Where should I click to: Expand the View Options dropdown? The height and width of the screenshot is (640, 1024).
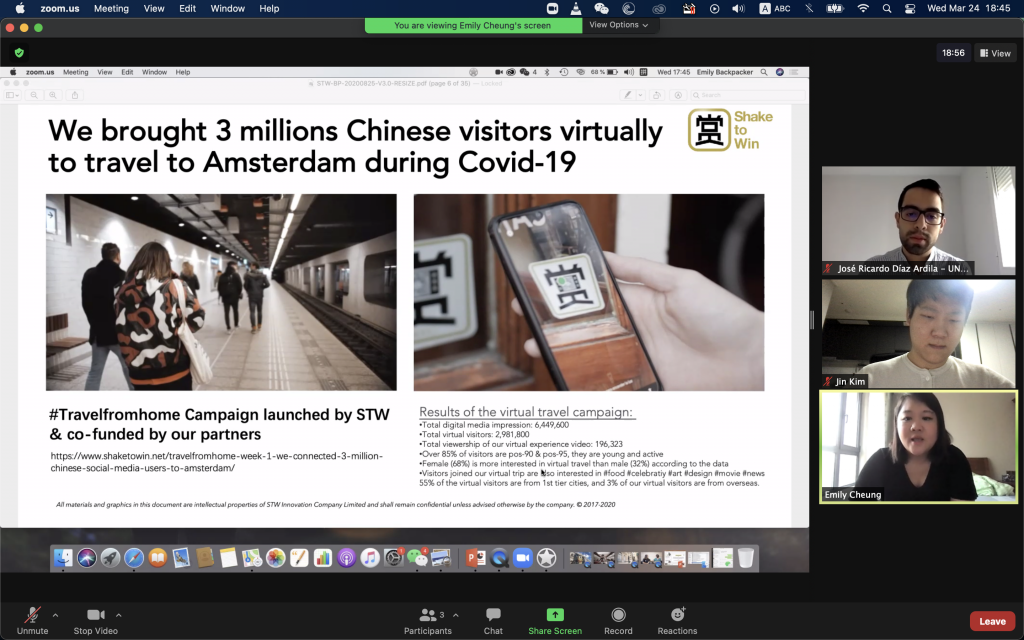(618, 25)
